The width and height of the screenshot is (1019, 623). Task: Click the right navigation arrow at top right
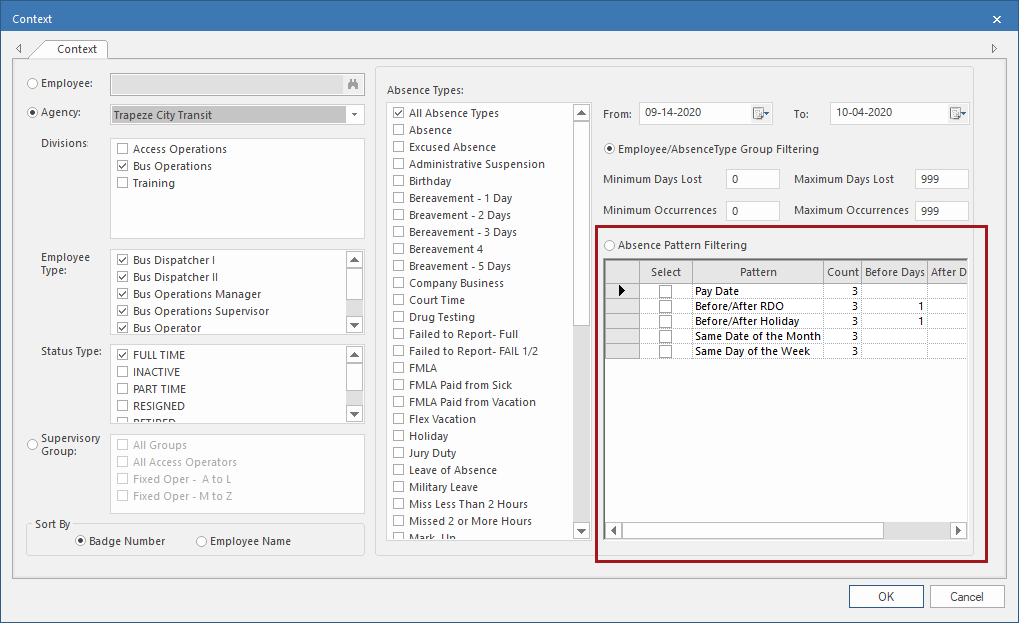click(x=993, y=48)
